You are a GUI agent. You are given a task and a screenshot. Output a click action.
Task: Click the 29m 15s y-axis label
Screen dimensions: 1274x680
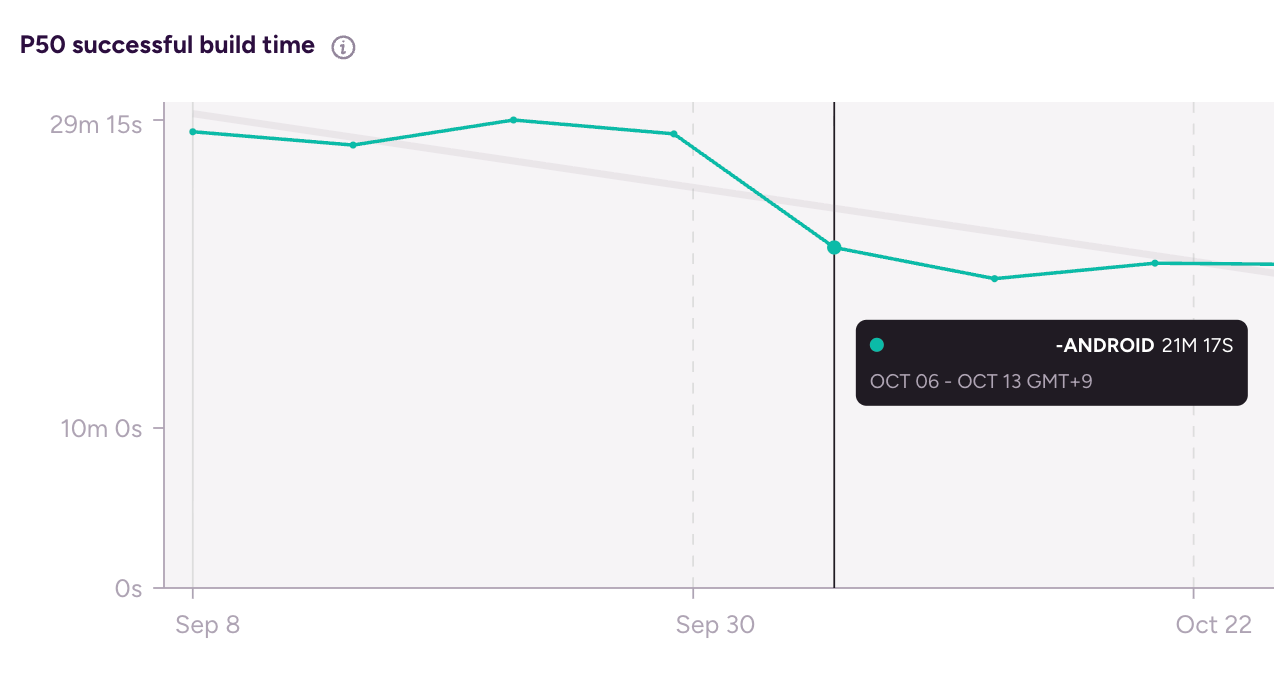pos(96,125)
